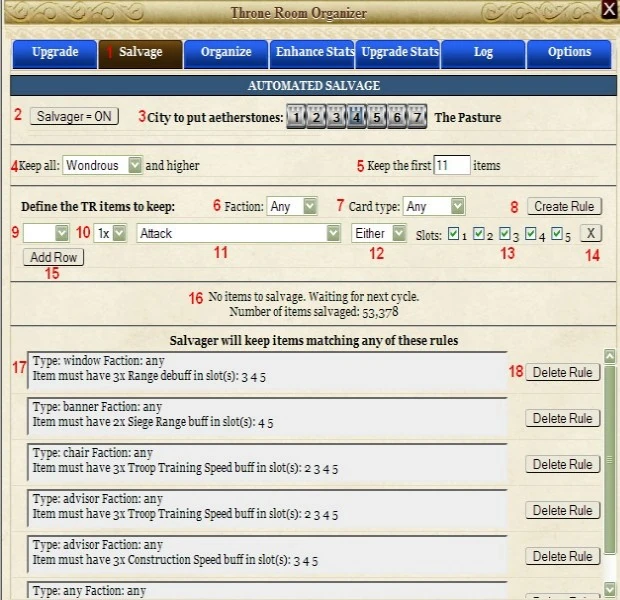Disable slot 5 checkbox
This screenshot has width=620, height=600.
click(557, 234)
